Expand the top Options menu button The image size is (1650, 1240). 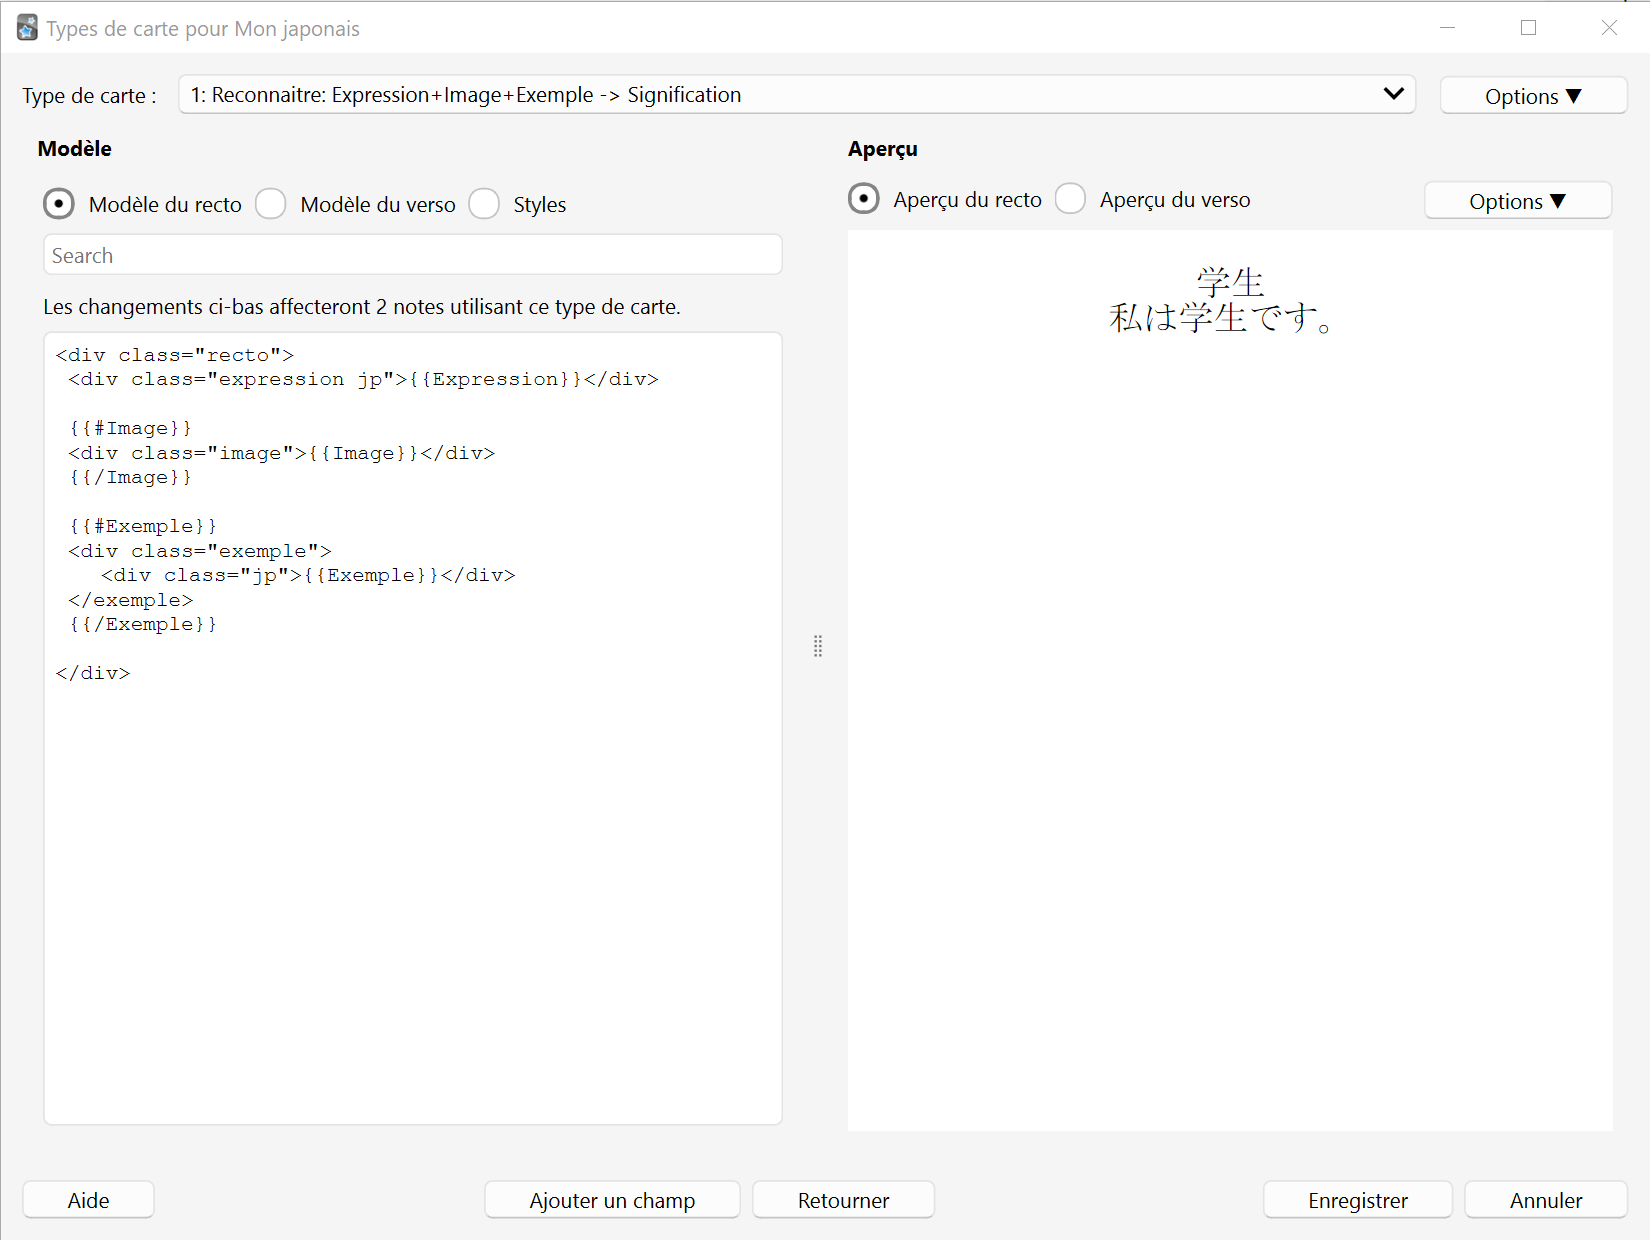[x=1533, y=96]
